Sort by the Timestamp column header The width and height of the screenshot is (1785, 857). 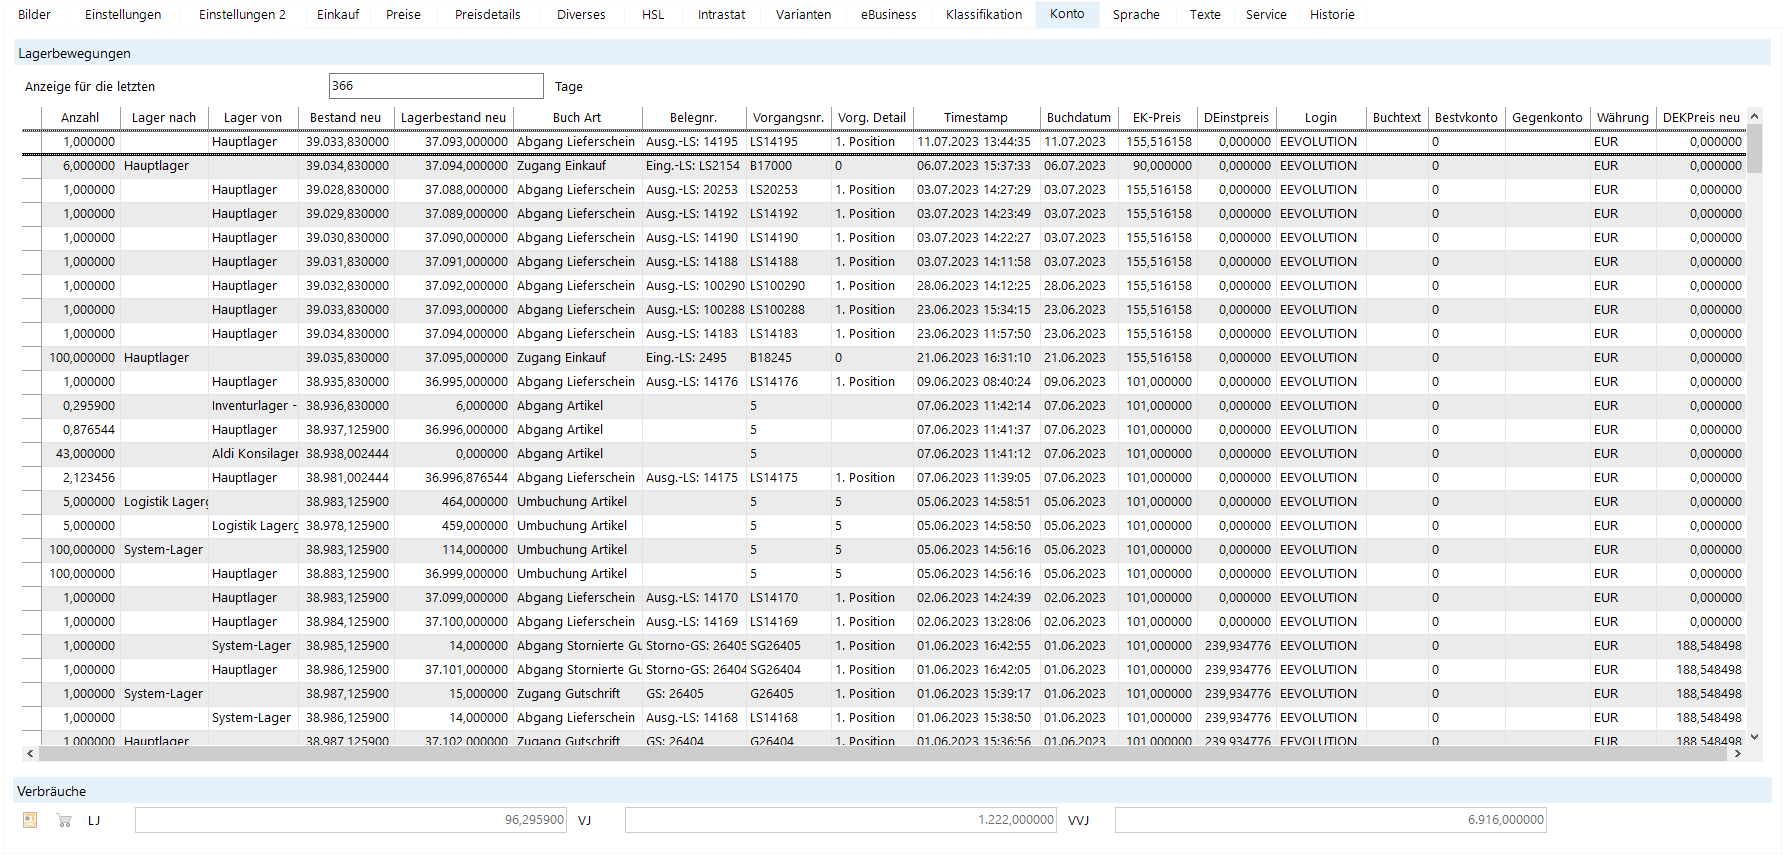975,118
